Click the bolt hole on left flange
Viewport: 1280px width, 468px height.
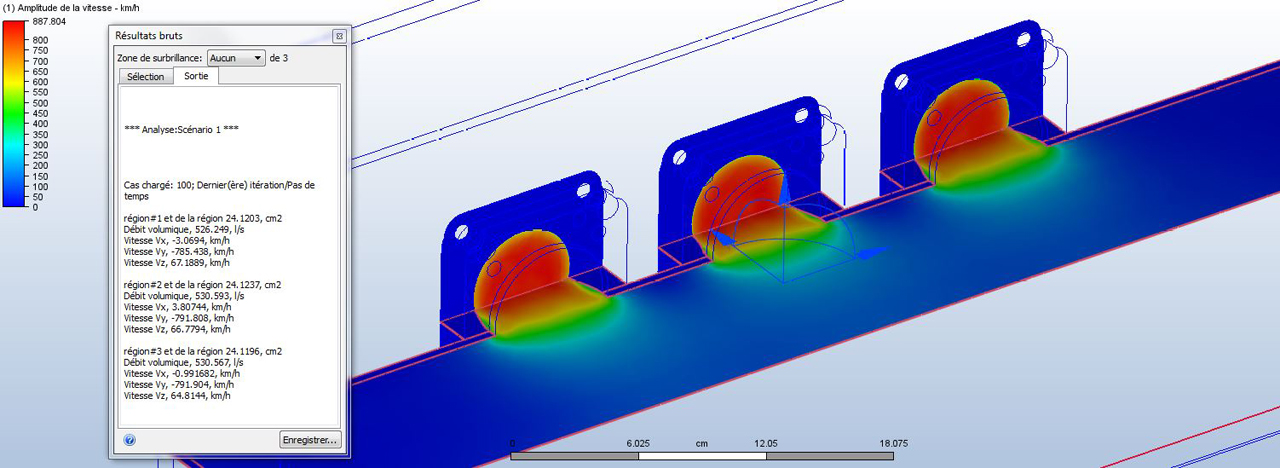point(462,232)
